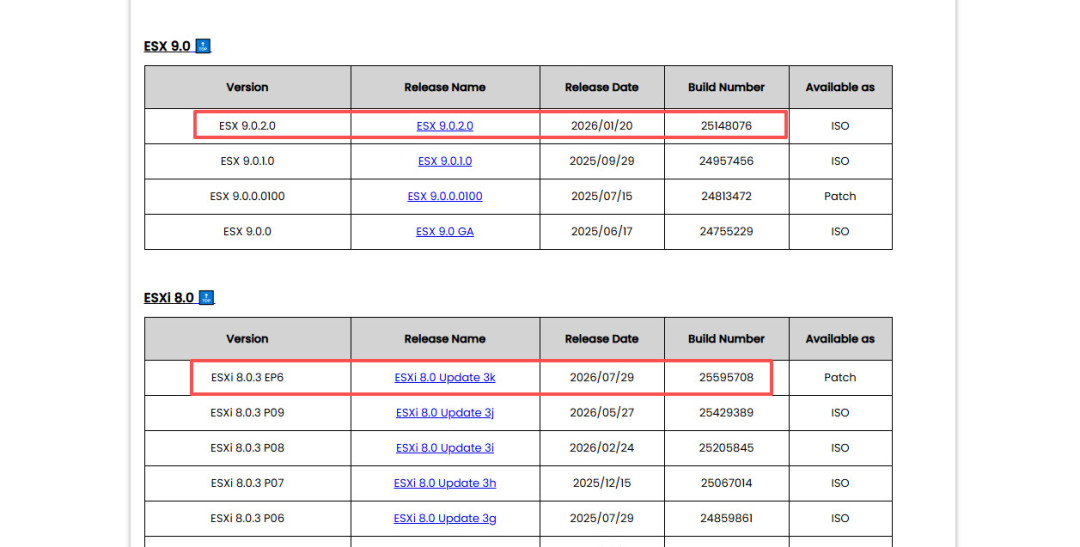Open the ESXi 8.0 section heading link
1080x547 pixels.
(x=169, y=298)
